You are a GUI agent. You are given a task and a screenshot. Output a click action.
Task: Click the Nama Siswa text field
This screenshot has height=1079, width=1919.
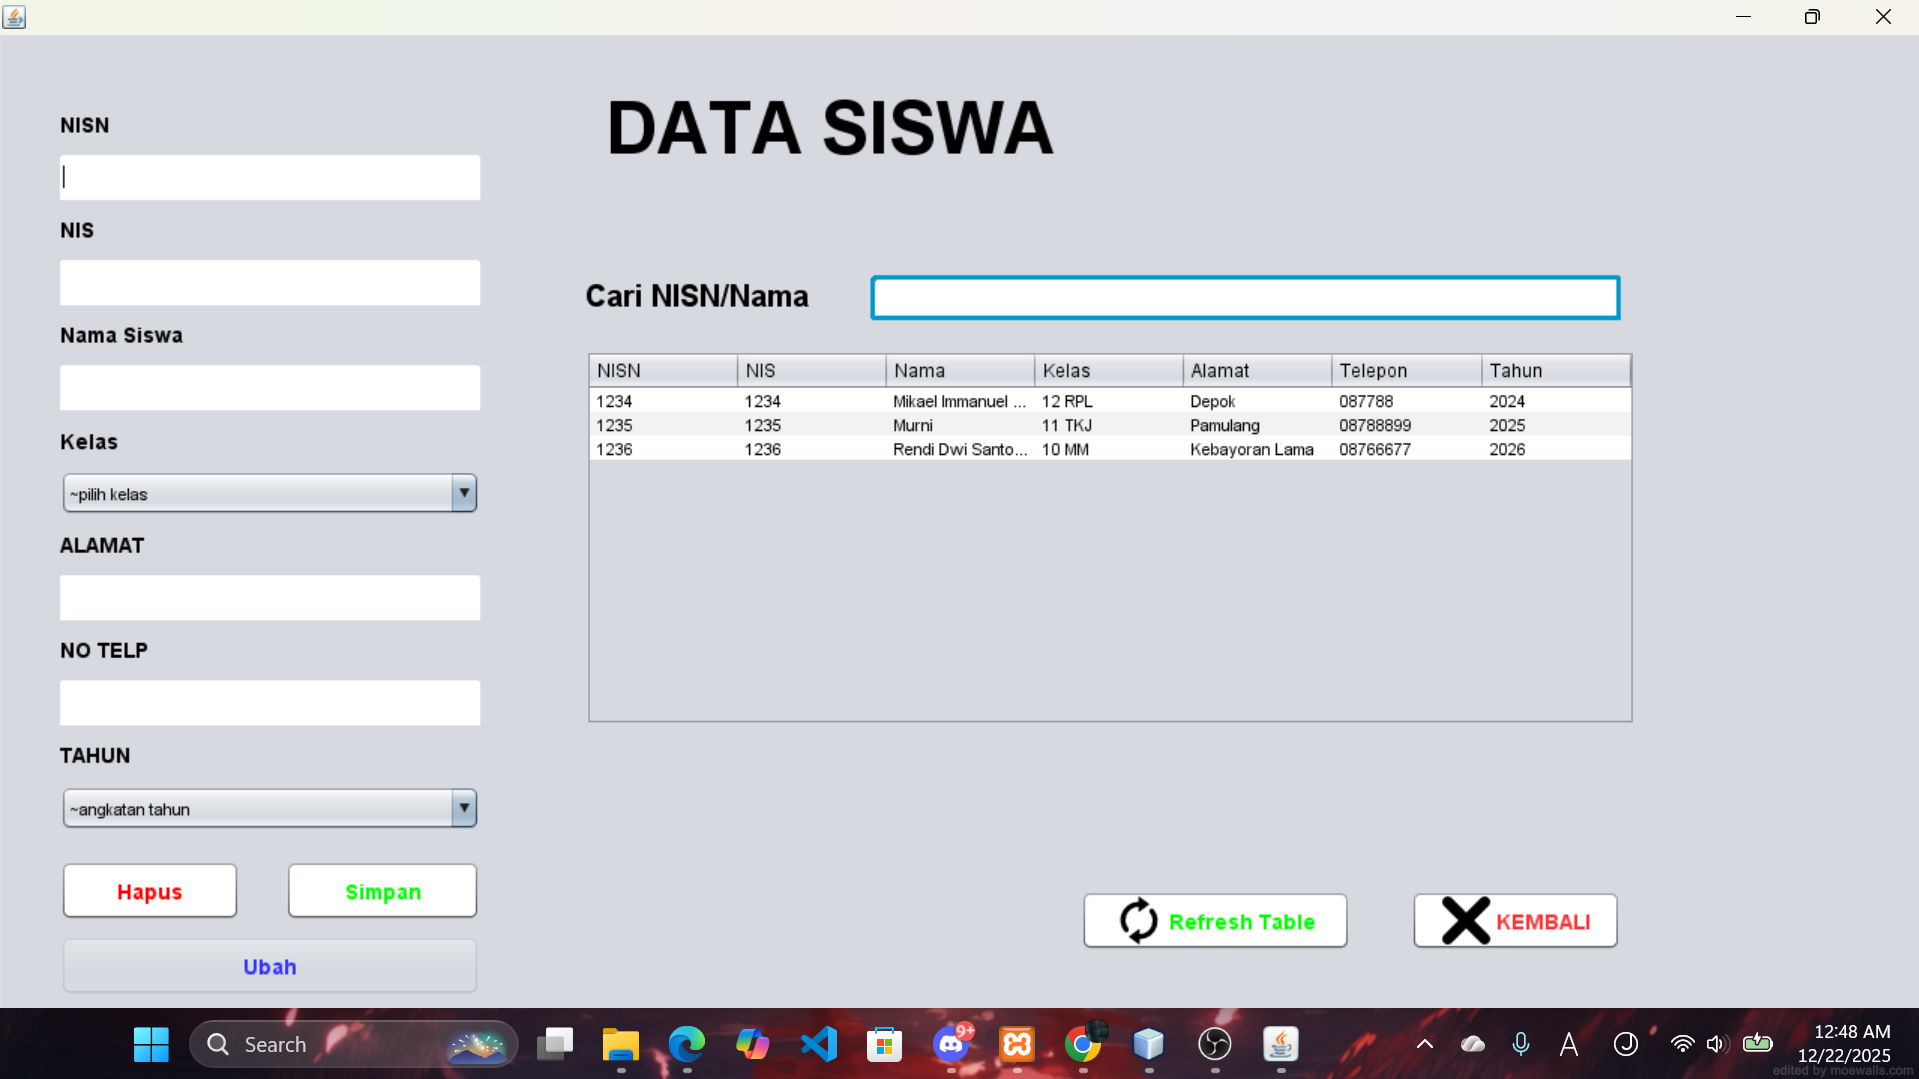pyautogui.click(x=270, y=388)
